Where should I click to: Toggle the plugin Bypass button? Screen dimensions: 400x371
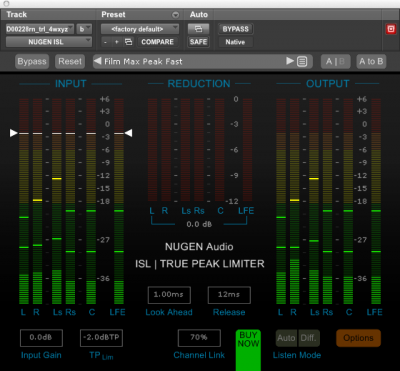[x=32, y=62]
